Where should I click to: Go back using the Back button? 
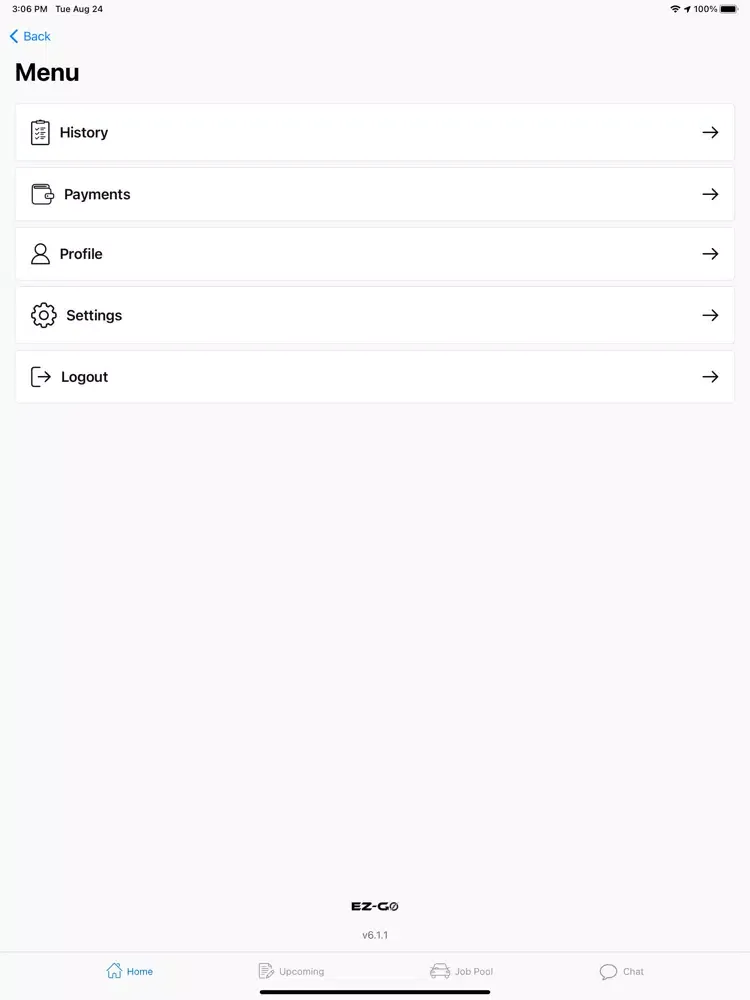click(30, 36)
